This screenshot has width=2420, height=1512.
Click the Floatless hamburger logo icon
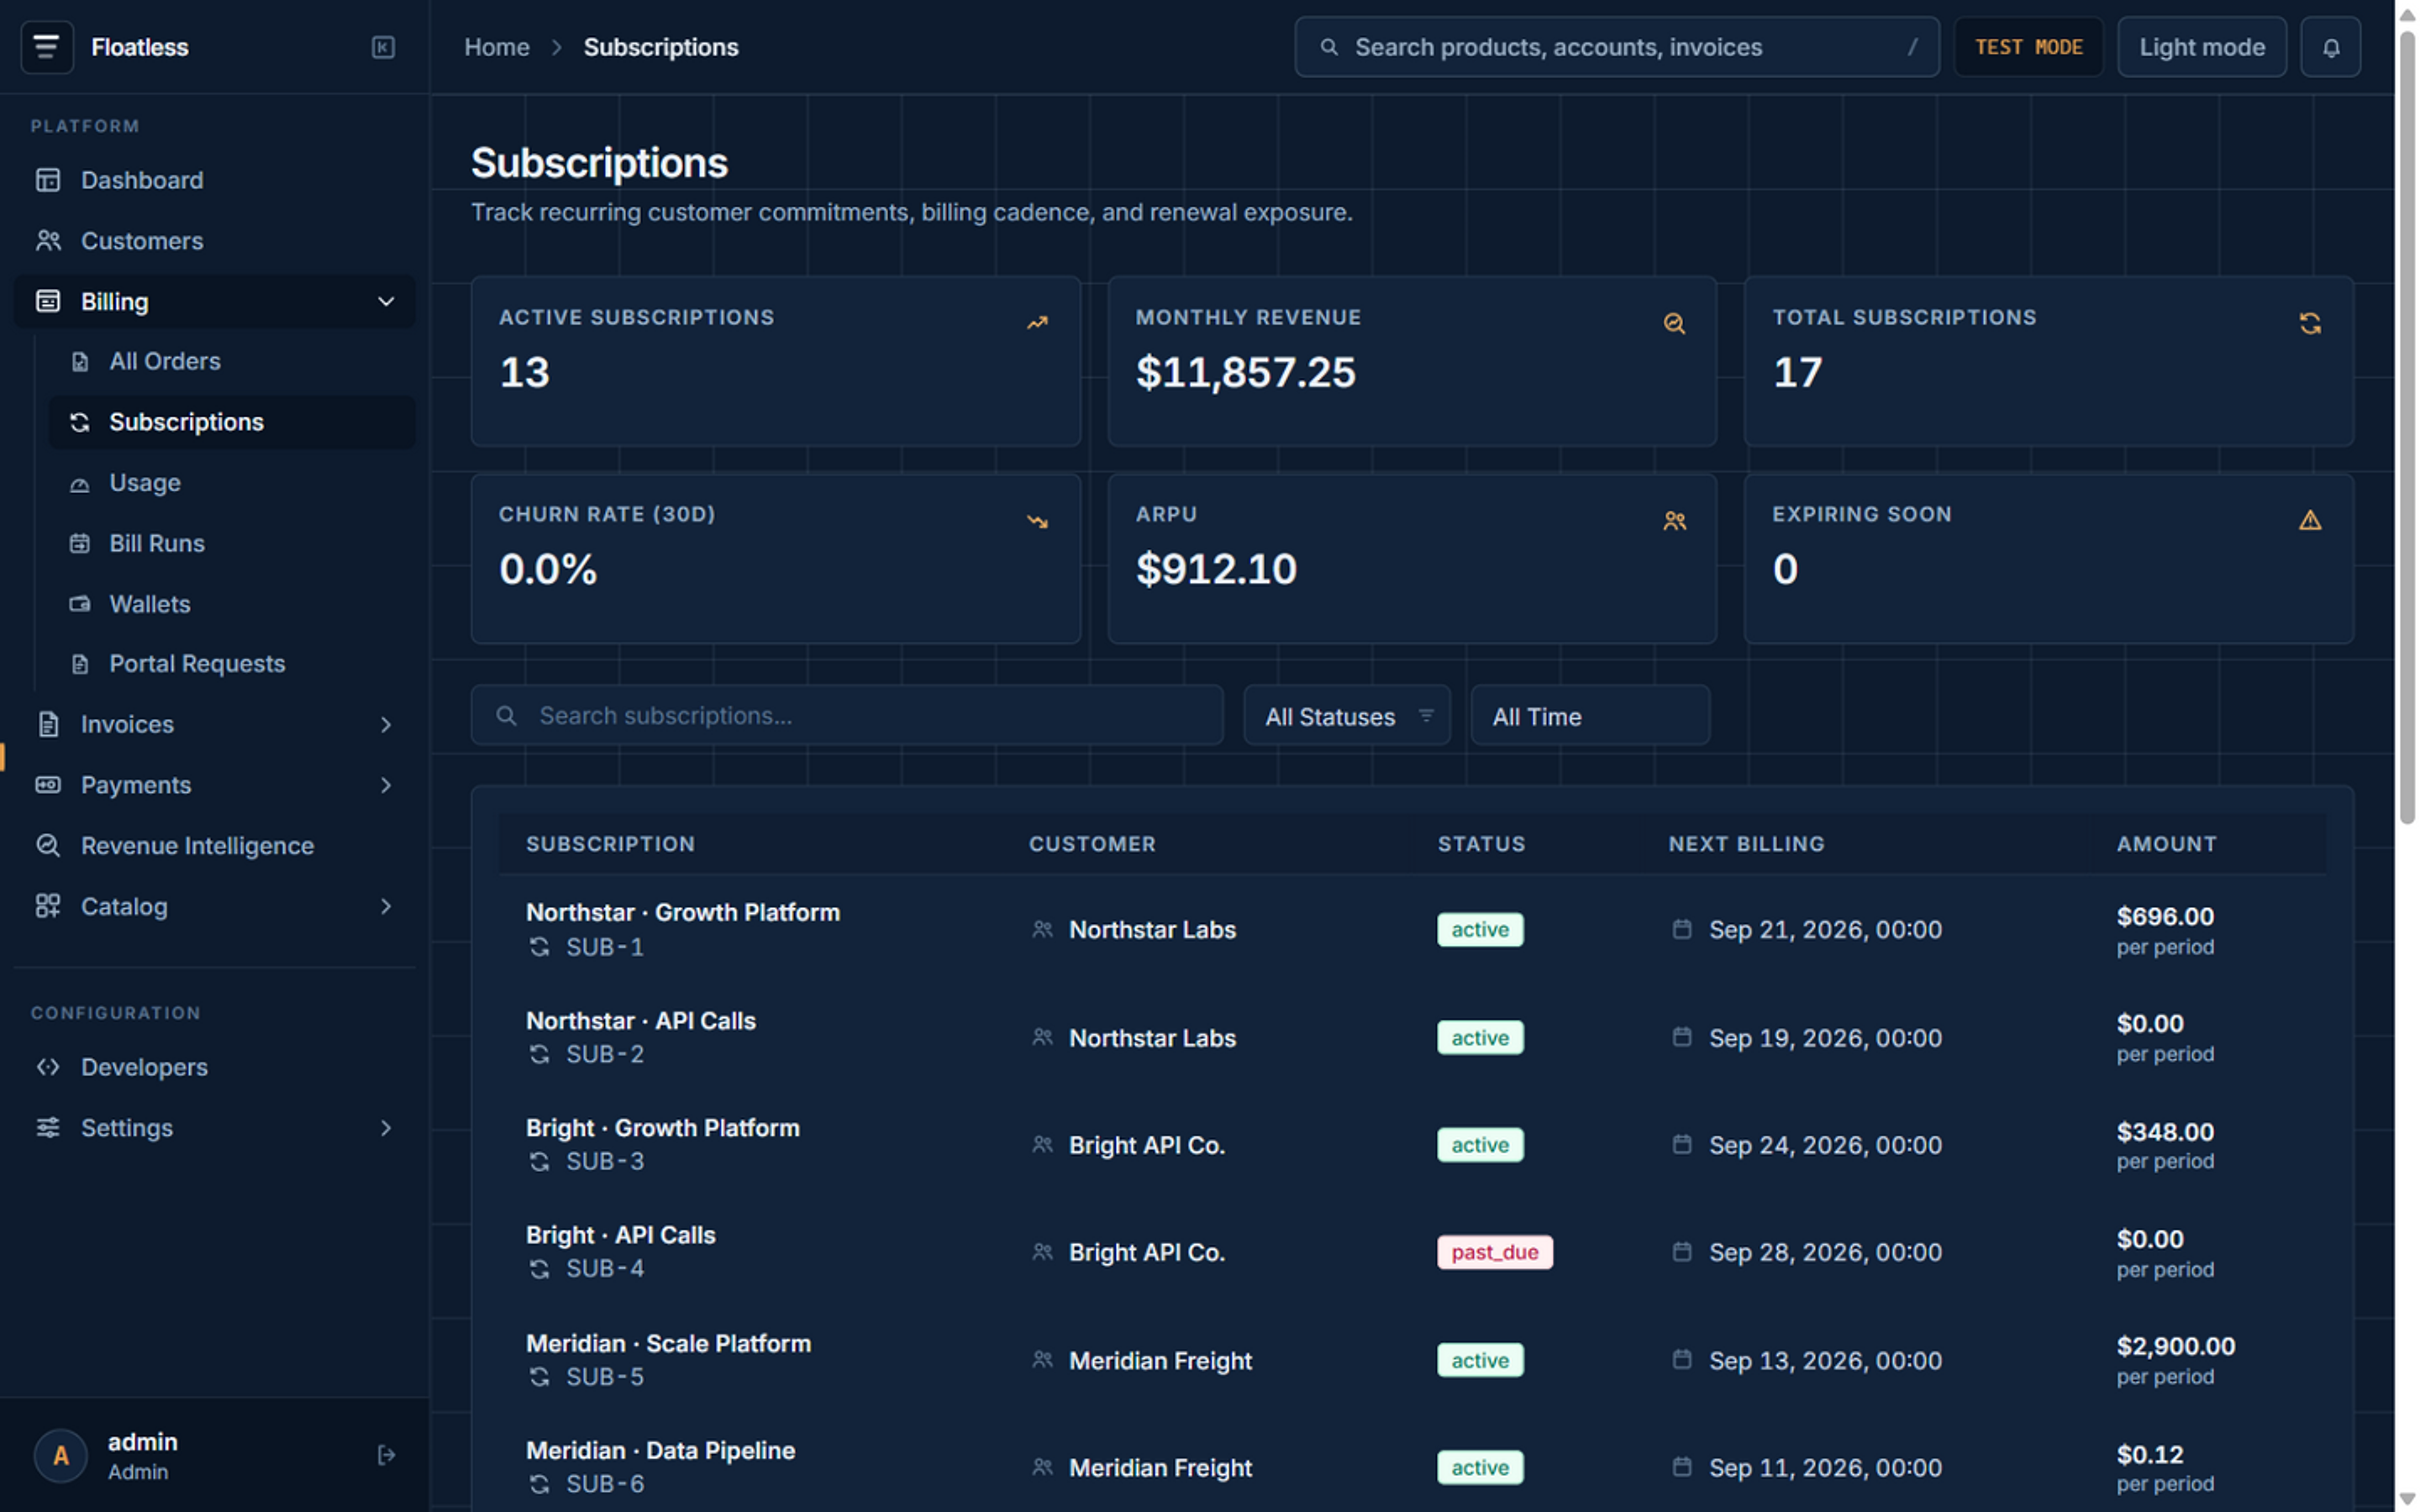click(x=47, y=47)
